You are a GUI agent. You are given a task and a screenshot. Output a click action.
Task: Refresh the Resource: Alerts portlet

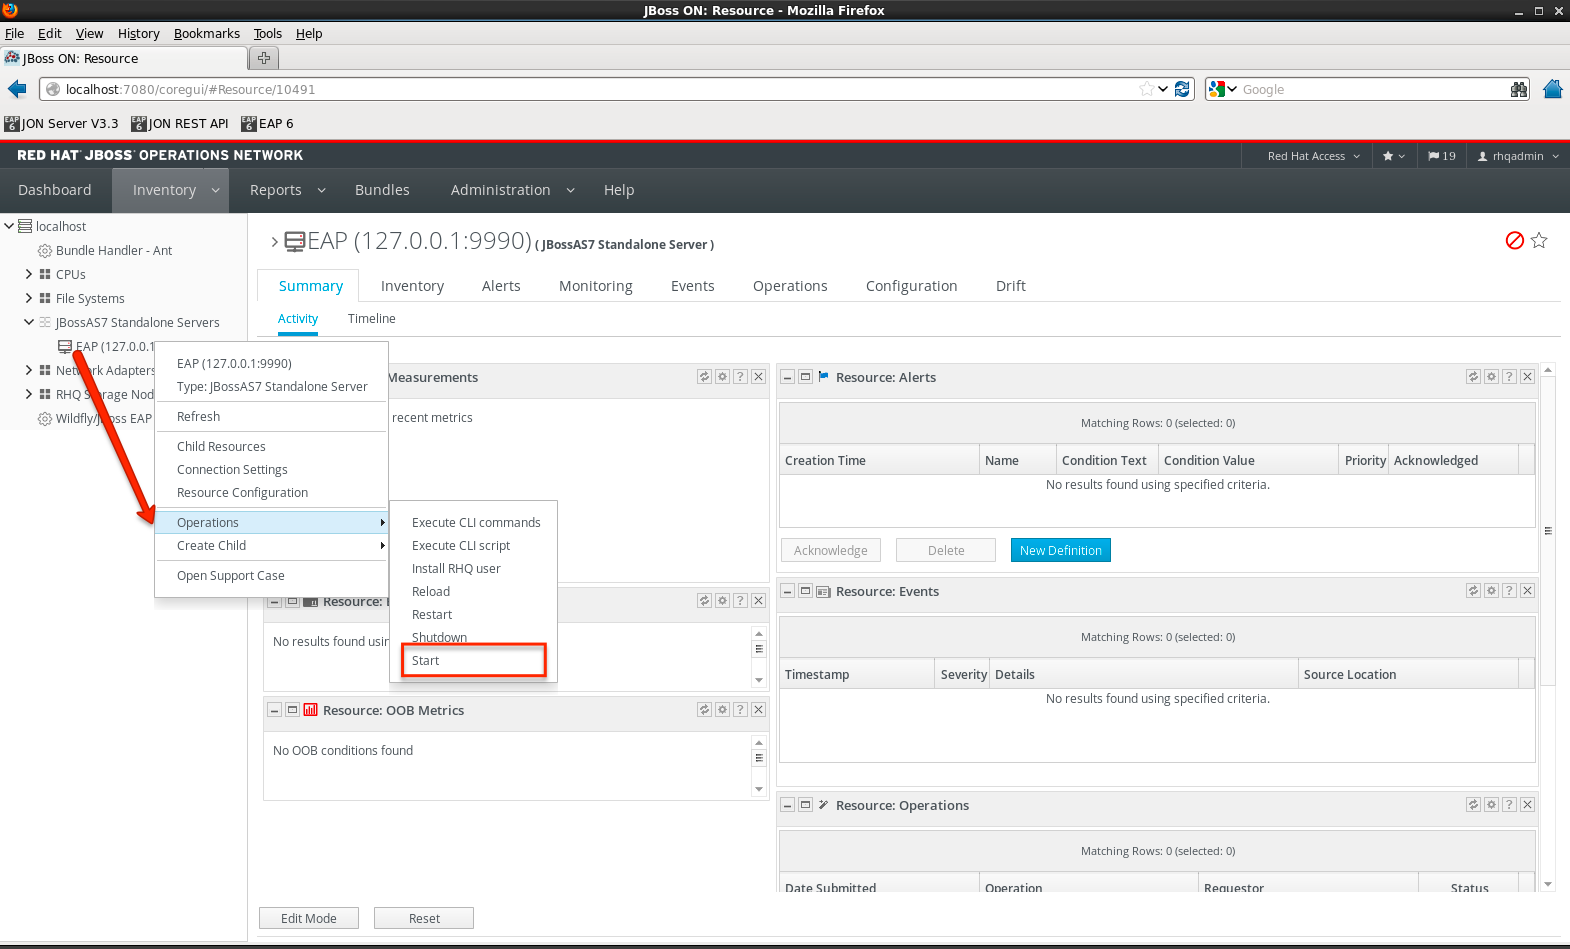(1473, 377)
